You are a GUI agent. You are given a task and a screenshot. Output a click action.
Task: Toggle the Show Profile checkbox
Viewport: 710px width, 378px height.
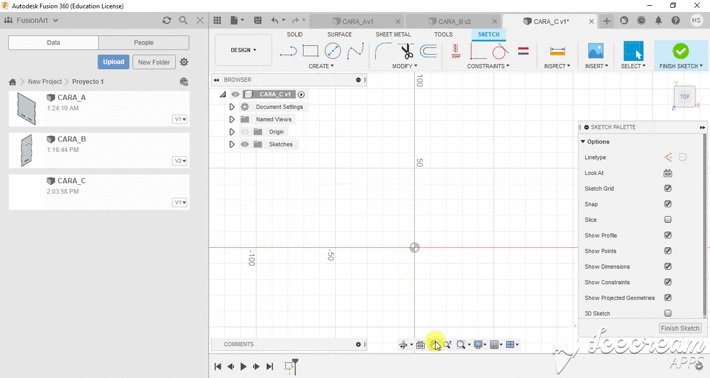pyautogui.click(x=667, y=235)
